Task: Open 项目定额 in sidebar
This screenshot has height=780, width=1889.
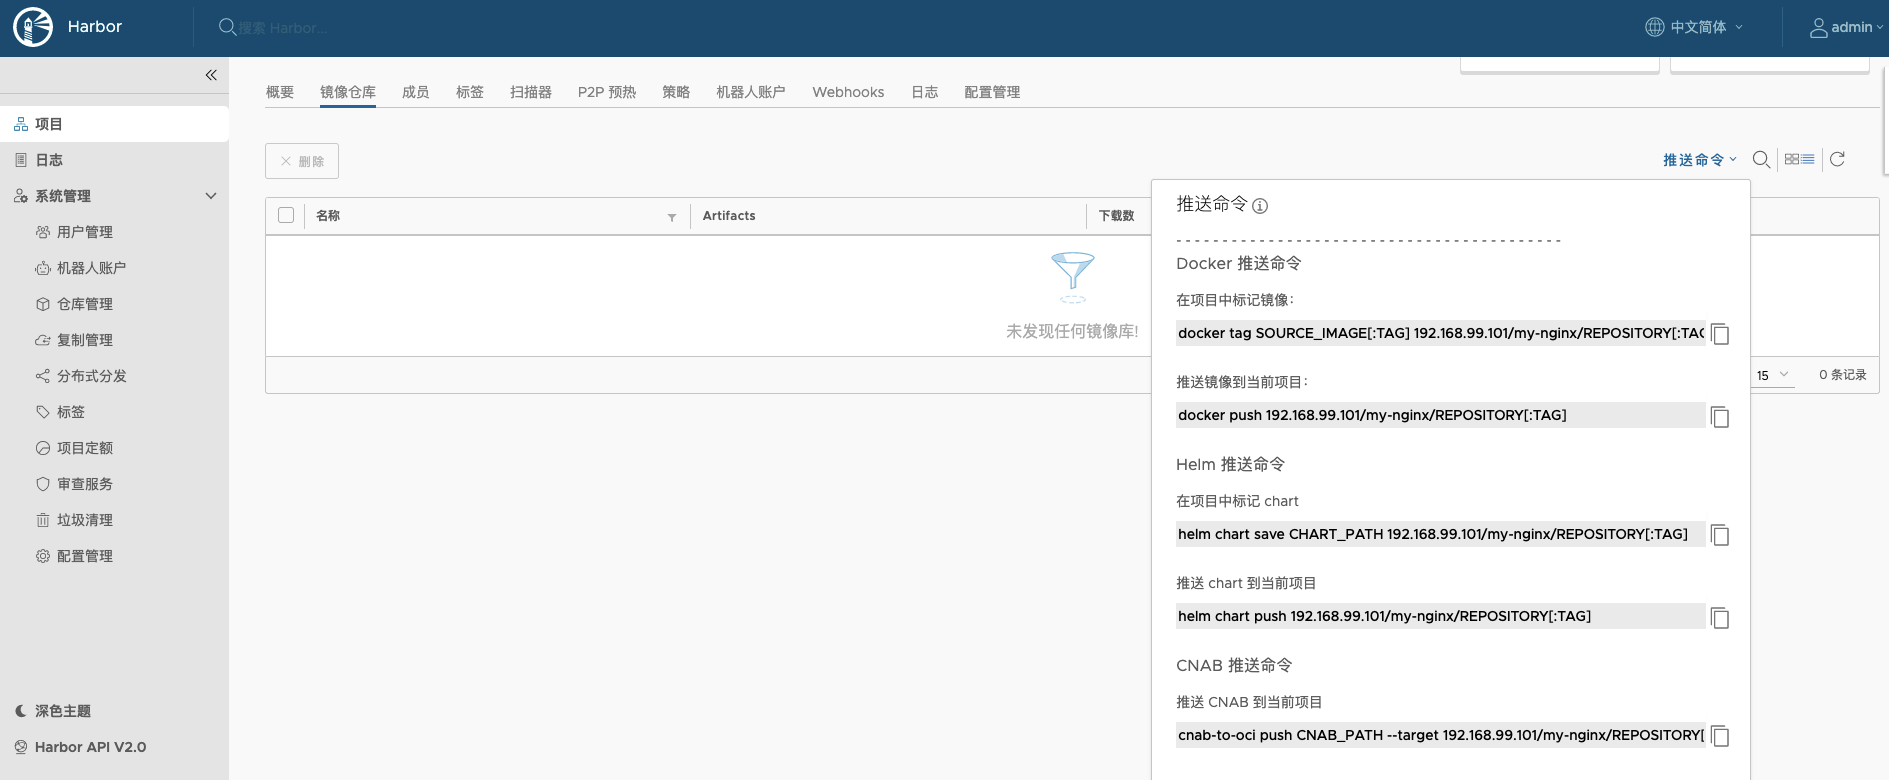Action: pyautogui.click(x=85, y=448)
